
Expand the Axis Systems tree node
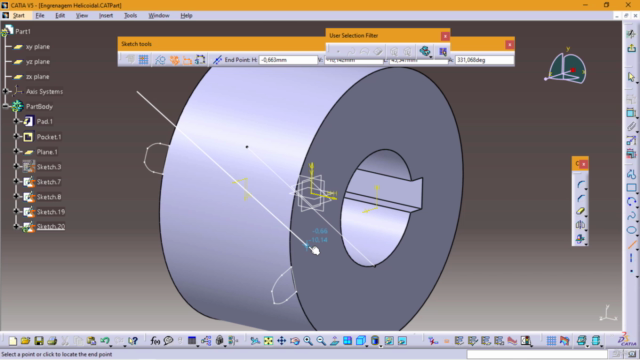5,91
